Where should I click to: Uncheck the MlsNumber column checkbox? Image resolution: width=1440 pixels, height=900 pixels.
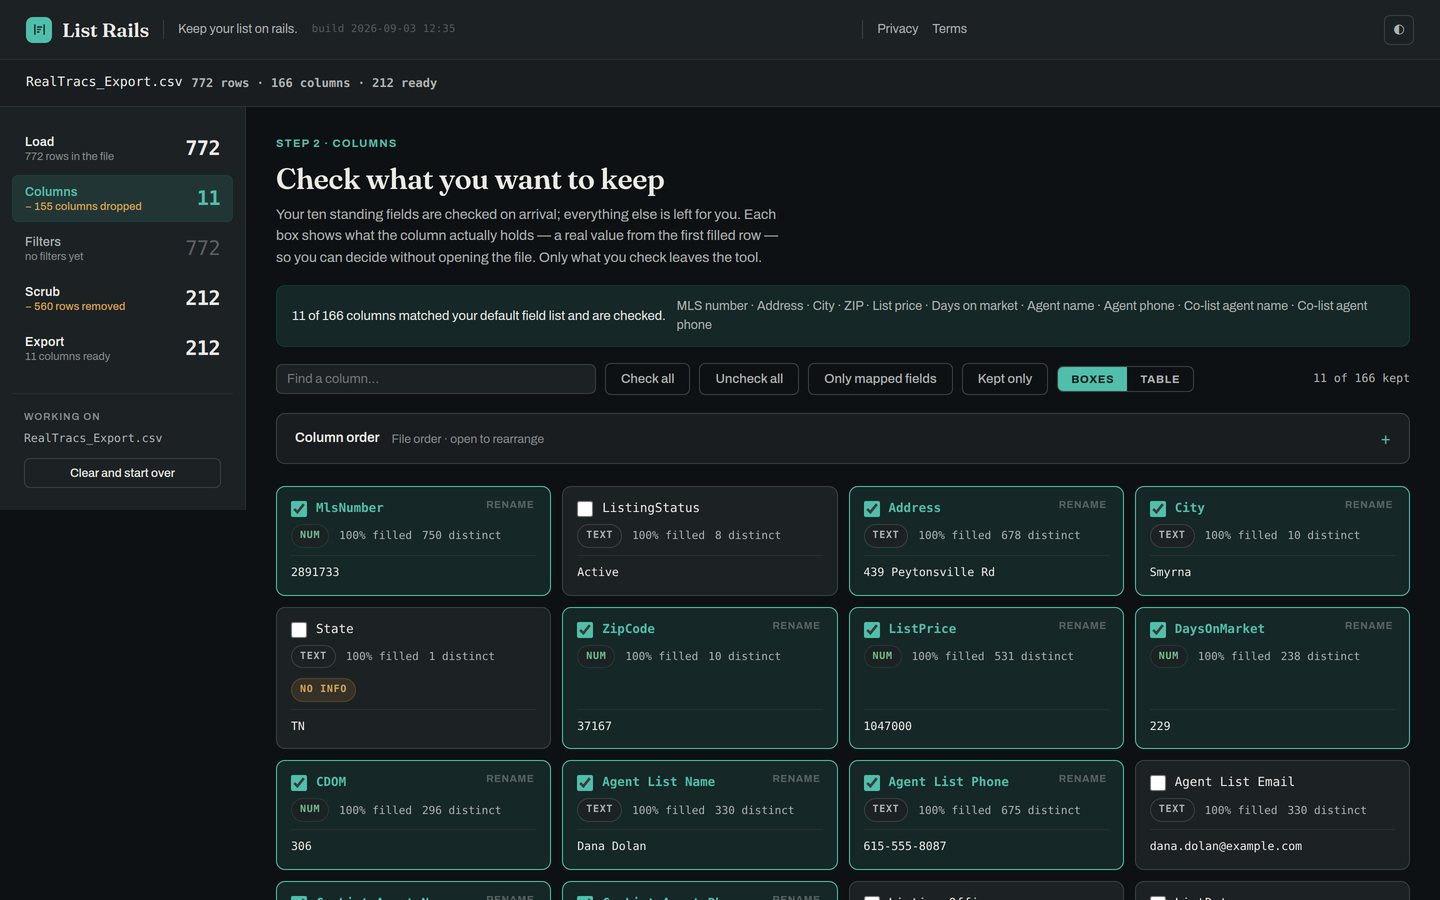[299, 509]
